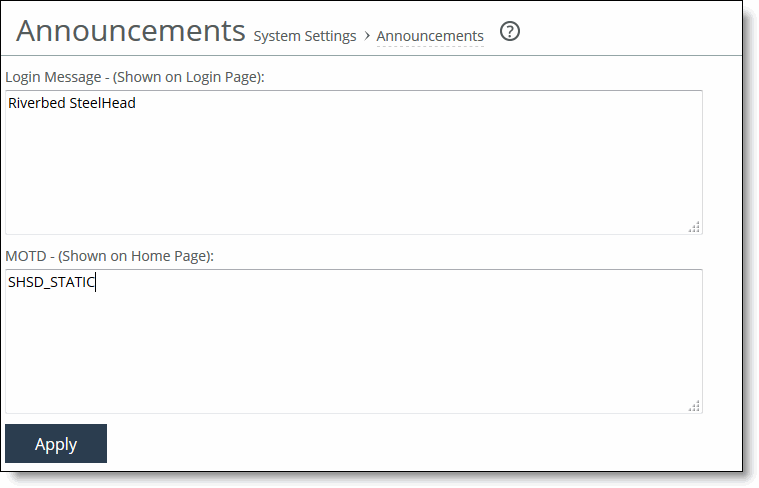Click the Login Message field label
759x488 pixels.
(x=135, y=77)
